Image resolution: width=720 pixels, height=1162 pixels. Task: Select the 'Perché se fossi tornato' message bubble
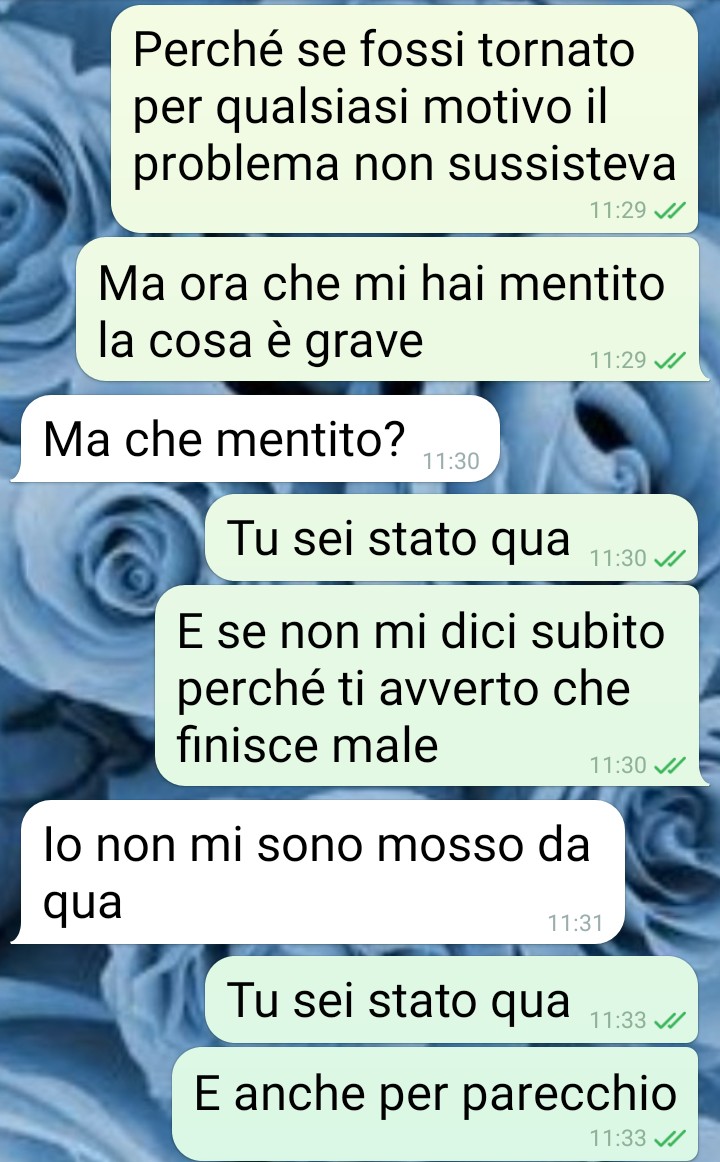click(x=406, y=119)
